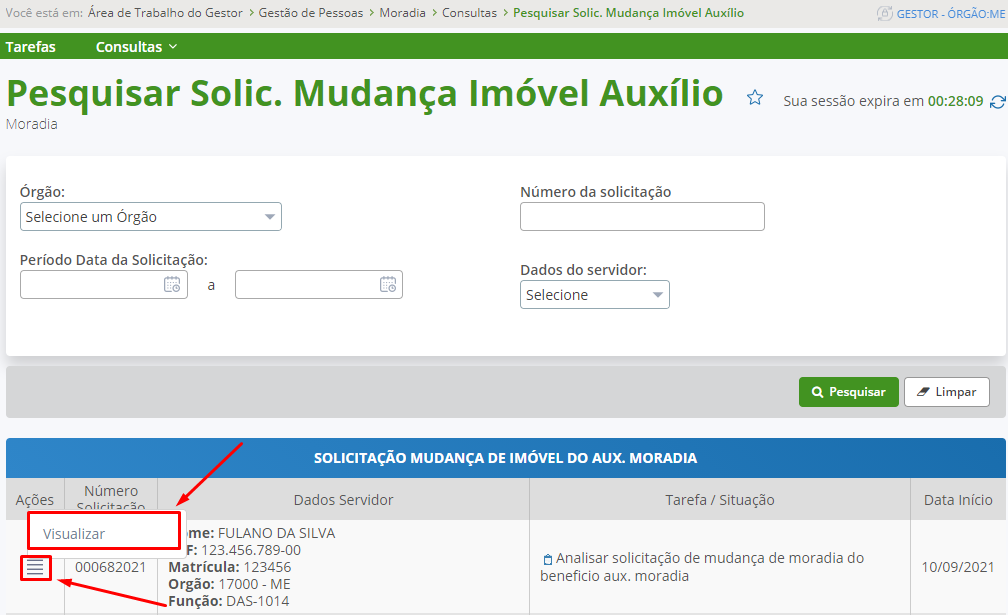Click the Ações column header
Screen dimensions: 1008x615
tap(35, 499)
